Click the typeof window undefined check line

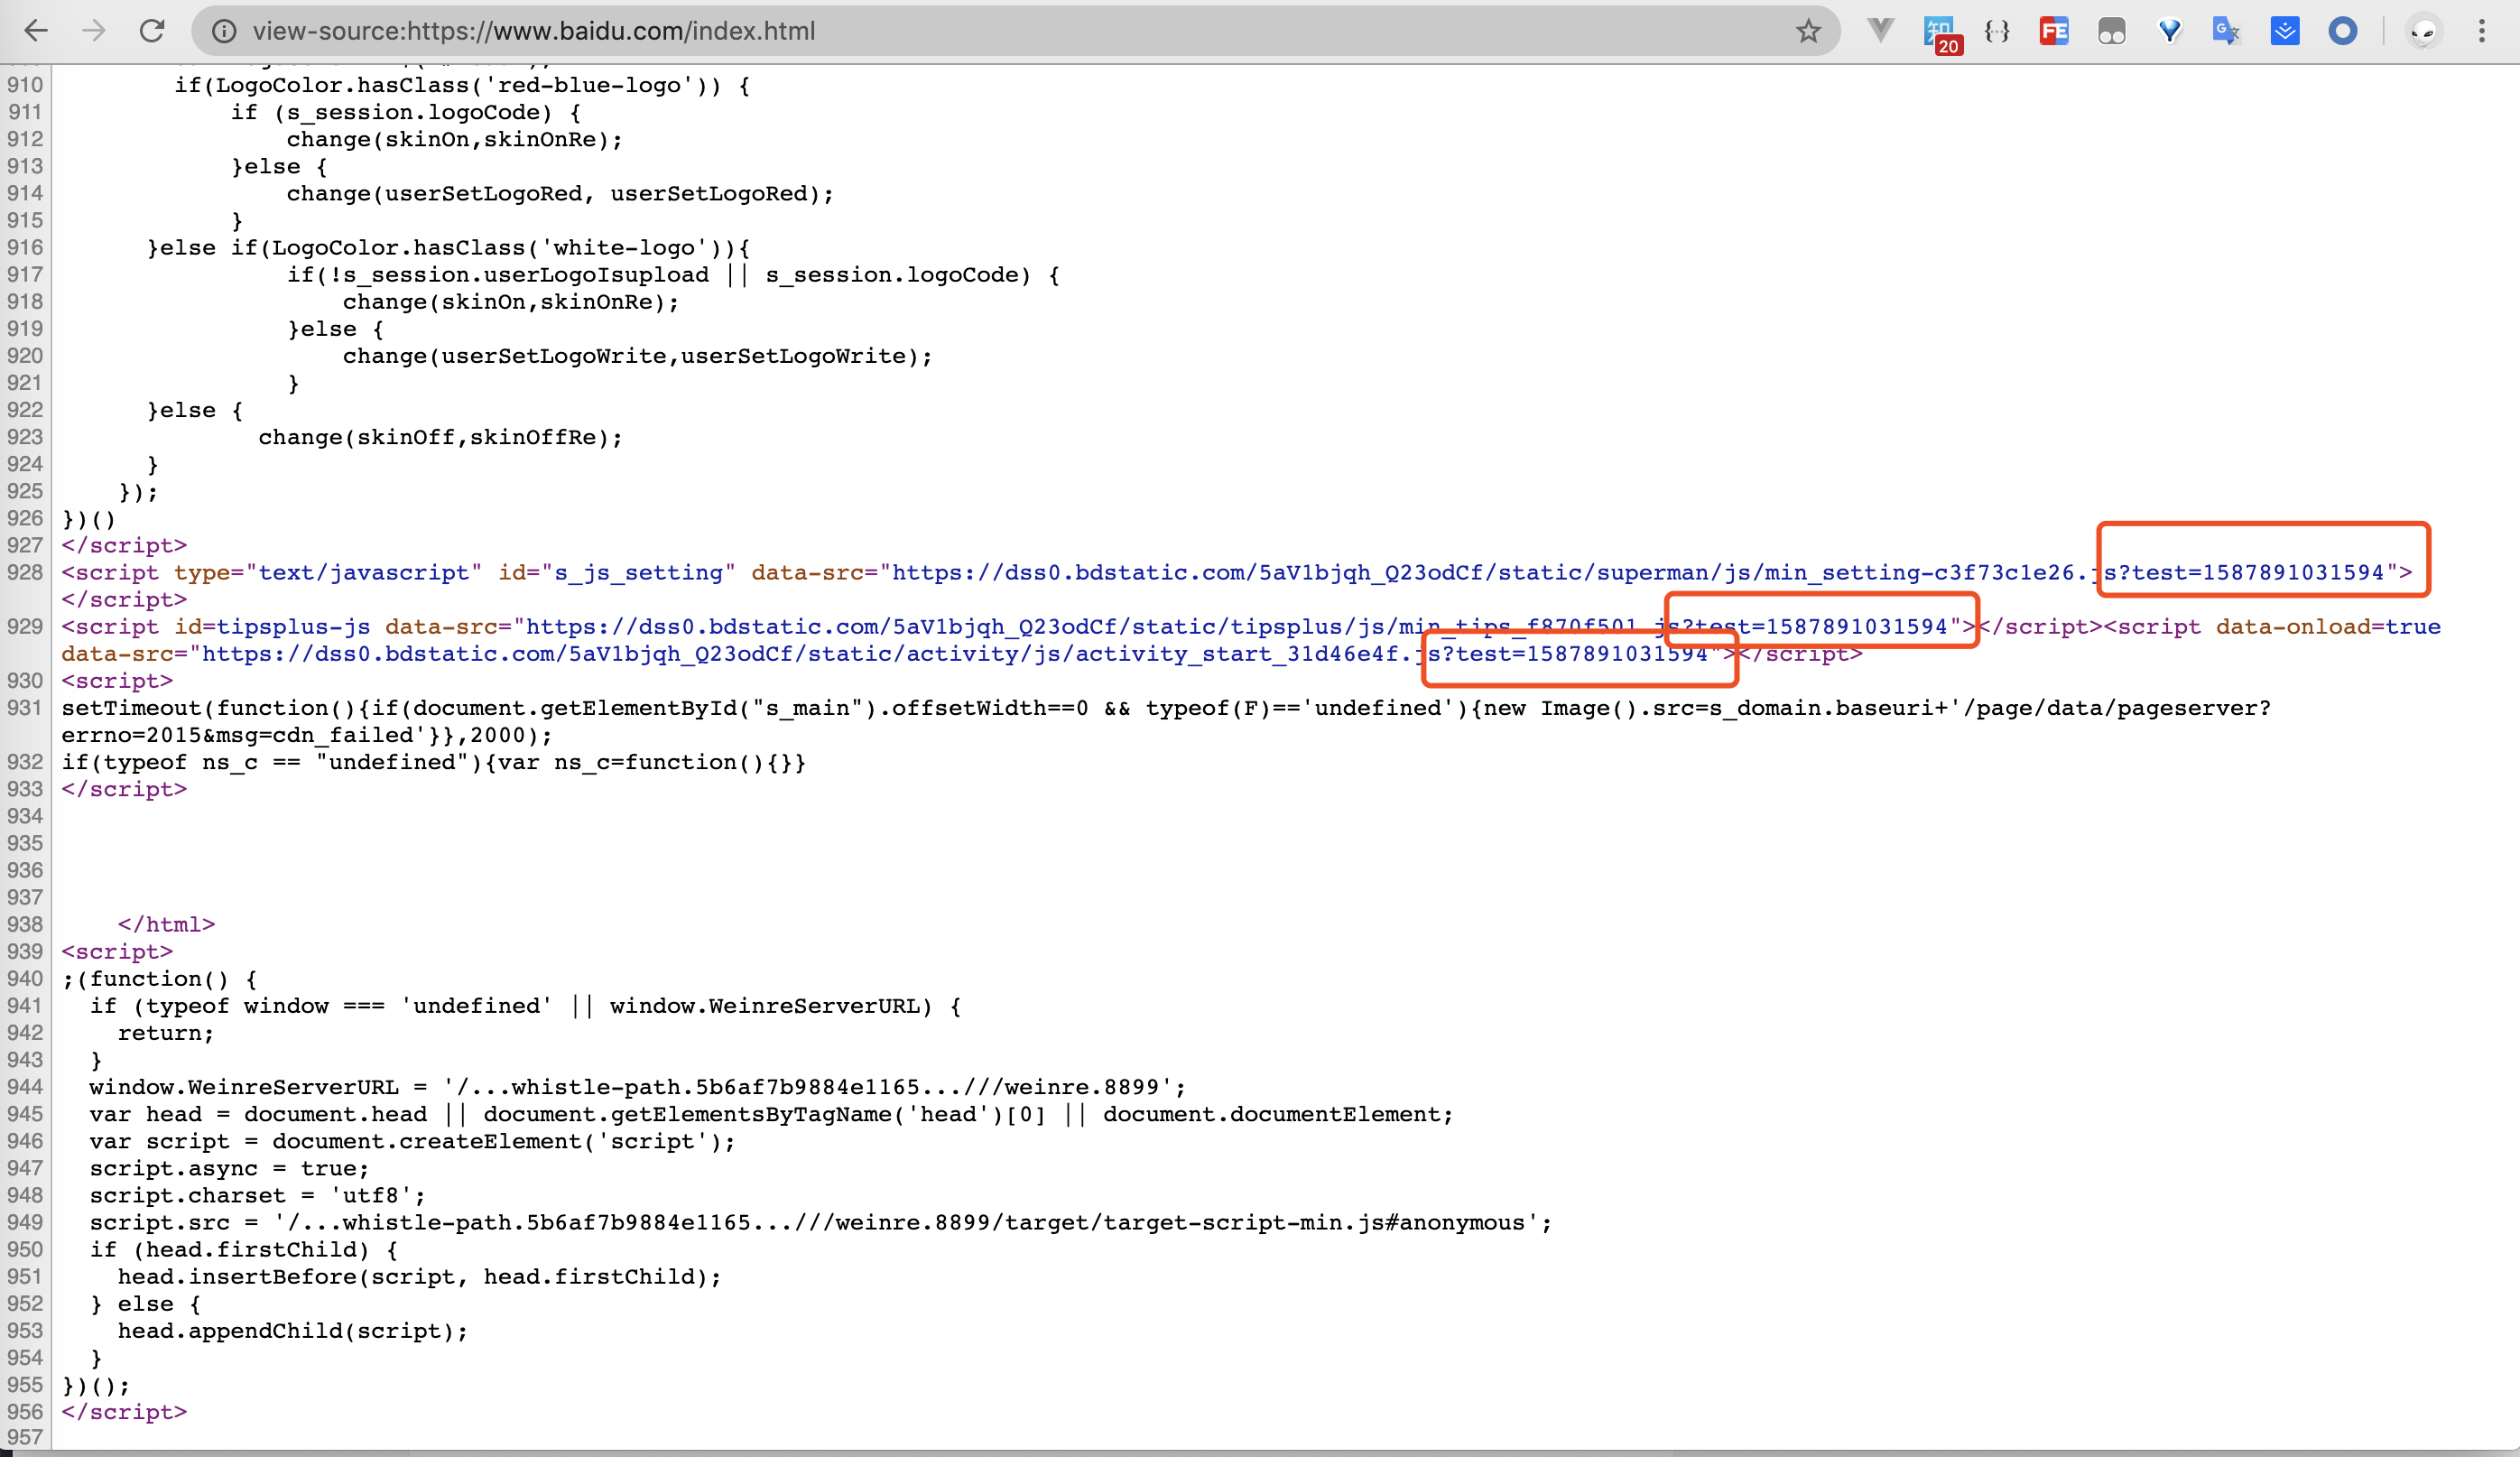525,1006
